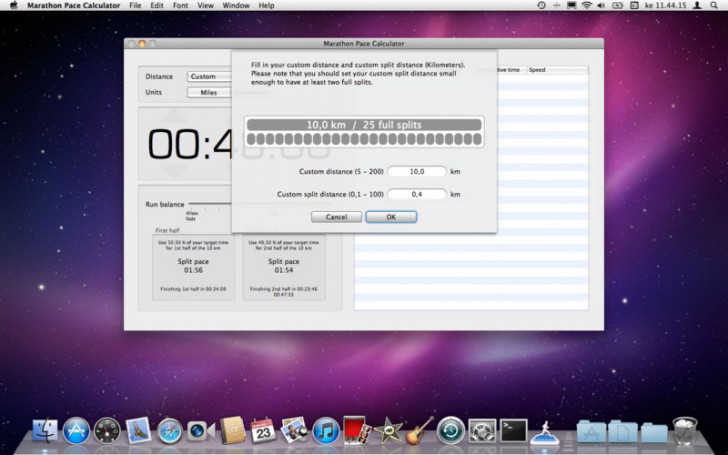This screenshot has height=455, width=728.
Task: Open the Apple menu
Action: (13, 6)
